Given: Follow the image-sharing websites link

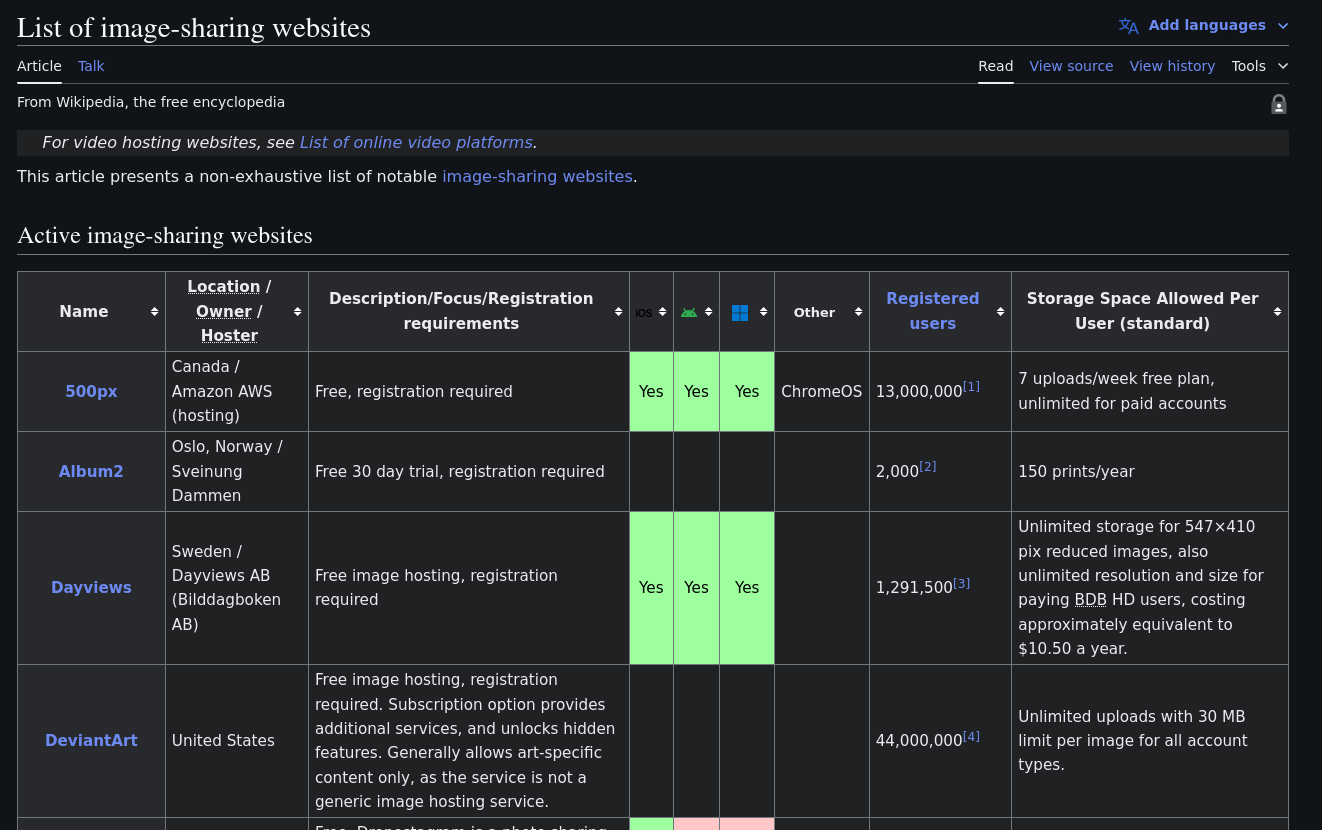Looking at the screenshot, I should (537, 177).
